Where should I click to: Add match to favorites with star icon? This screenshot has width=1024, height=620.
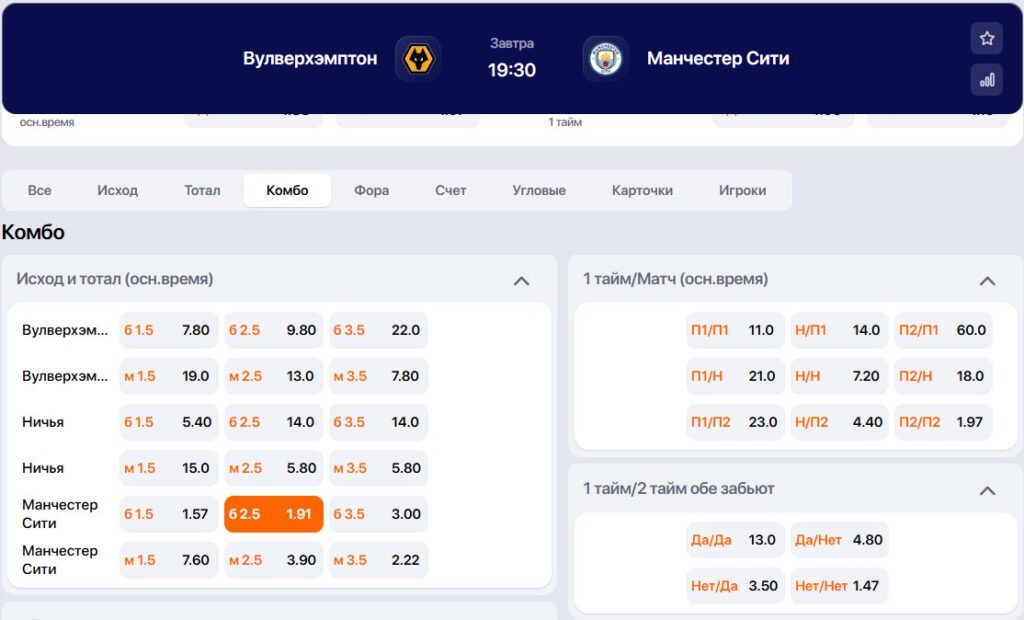tap(986, 39)
